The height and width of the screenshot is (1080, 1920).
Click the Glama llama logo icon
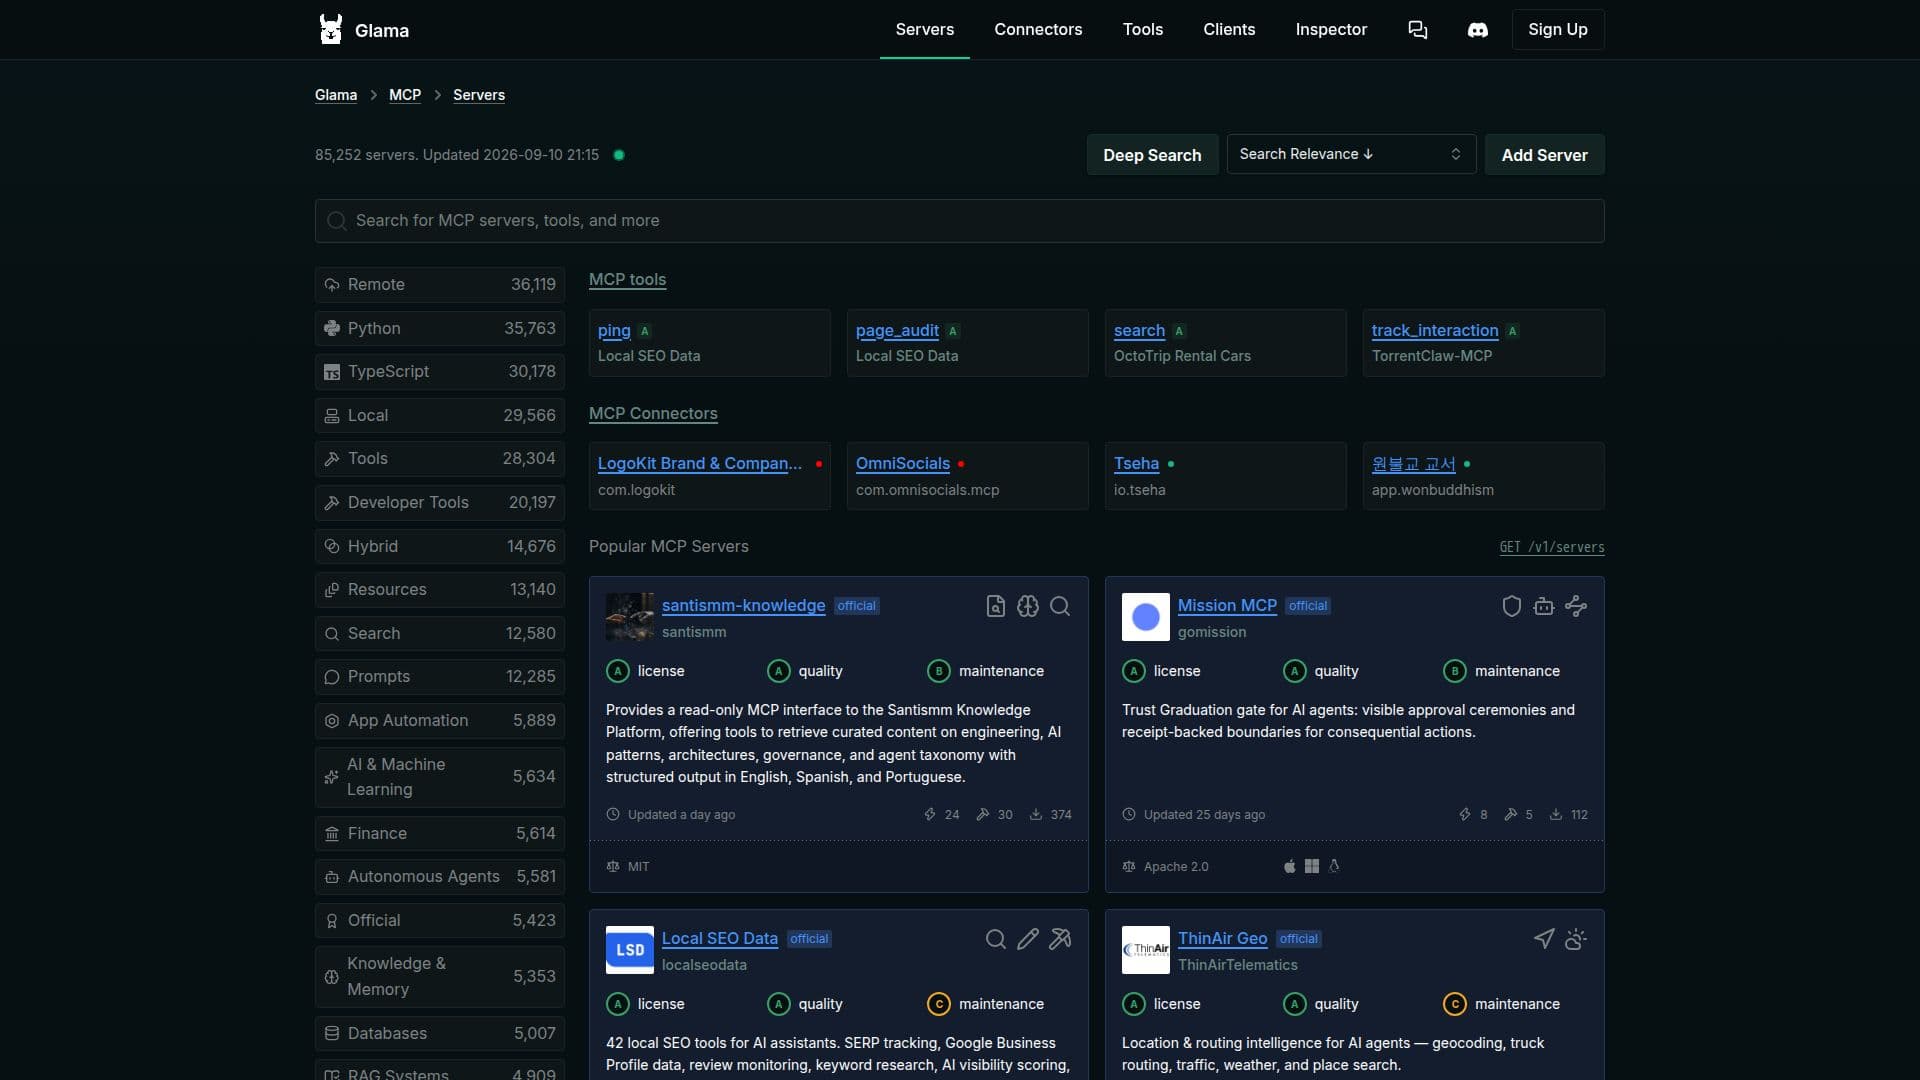click(330, 29)
